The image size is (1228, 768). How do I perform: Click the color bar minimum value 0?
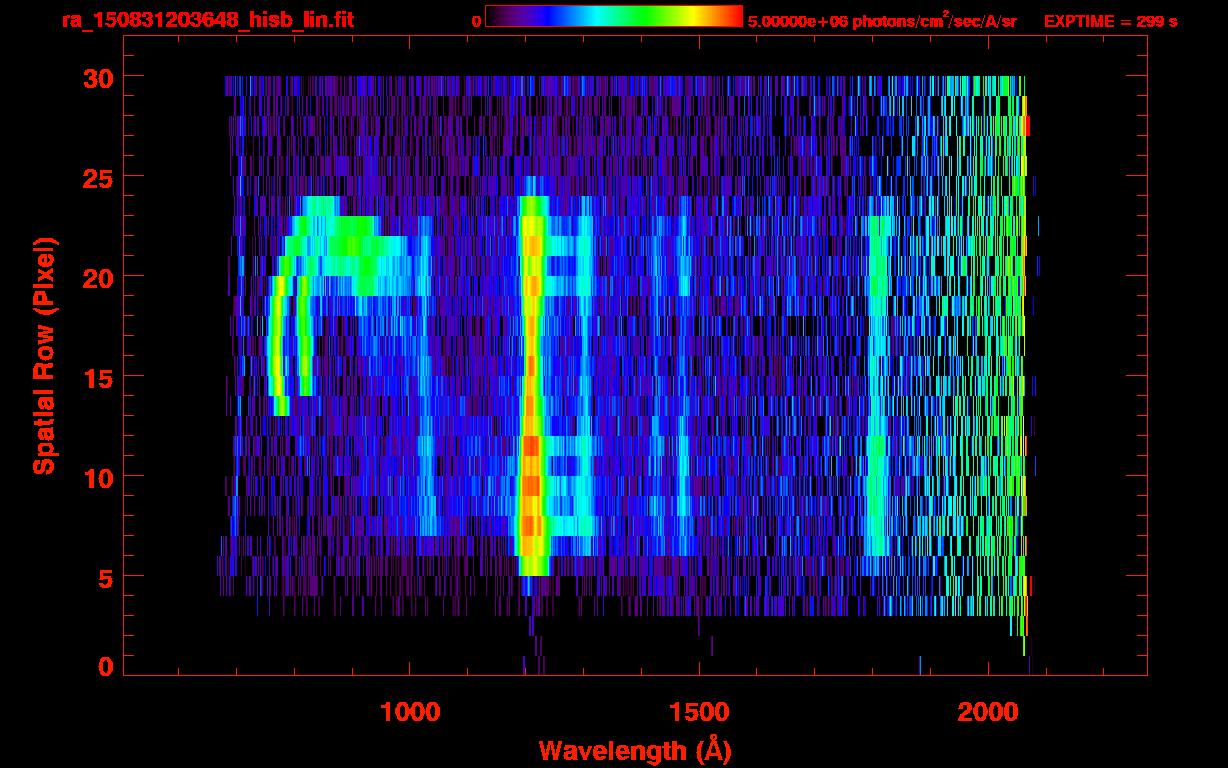tap(476, 21)
